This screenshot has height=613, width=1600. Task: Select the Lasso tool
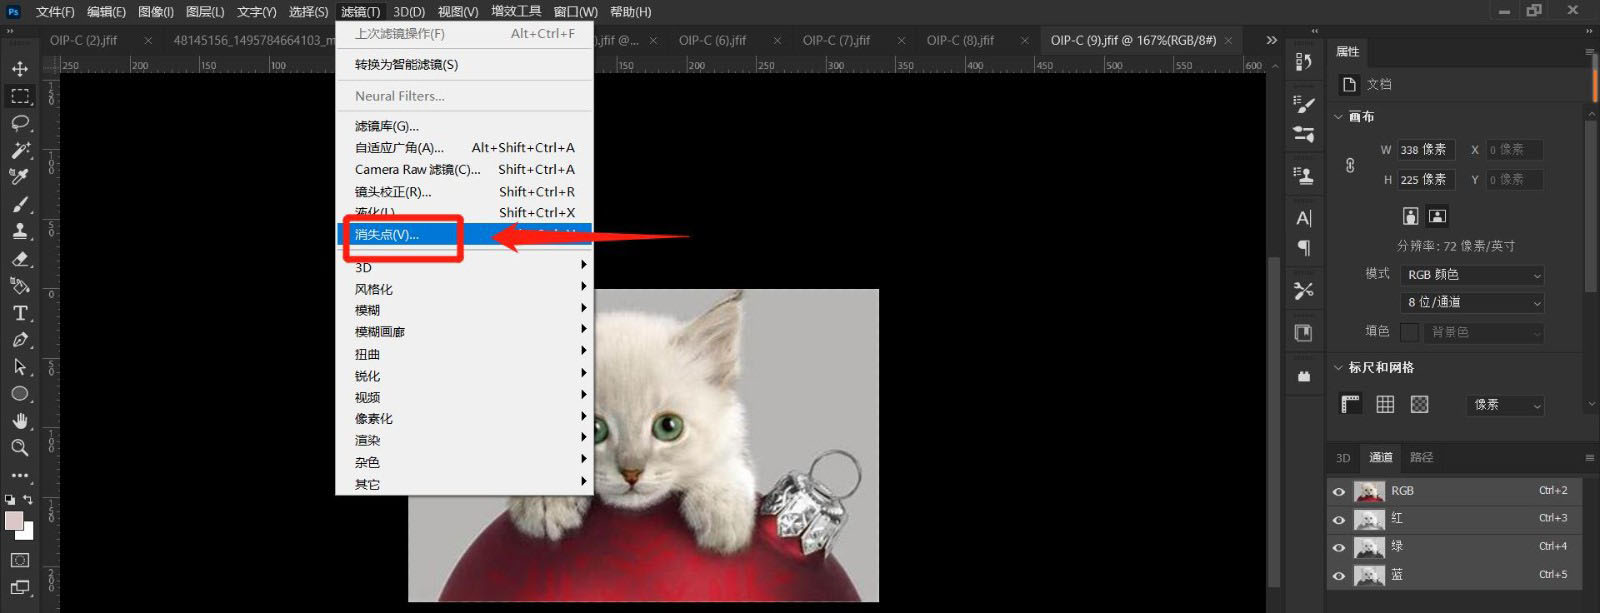(x=19, y=123)
